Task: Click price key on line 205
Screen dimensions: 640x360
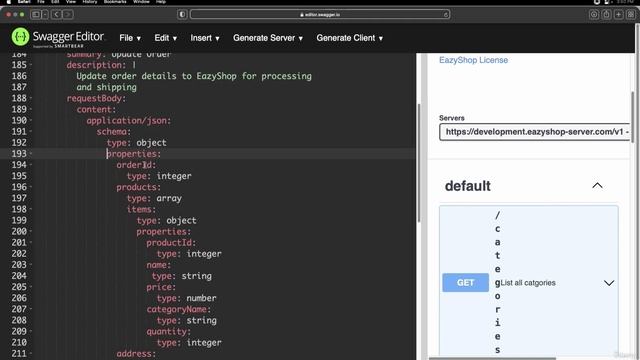Action: 161,287
